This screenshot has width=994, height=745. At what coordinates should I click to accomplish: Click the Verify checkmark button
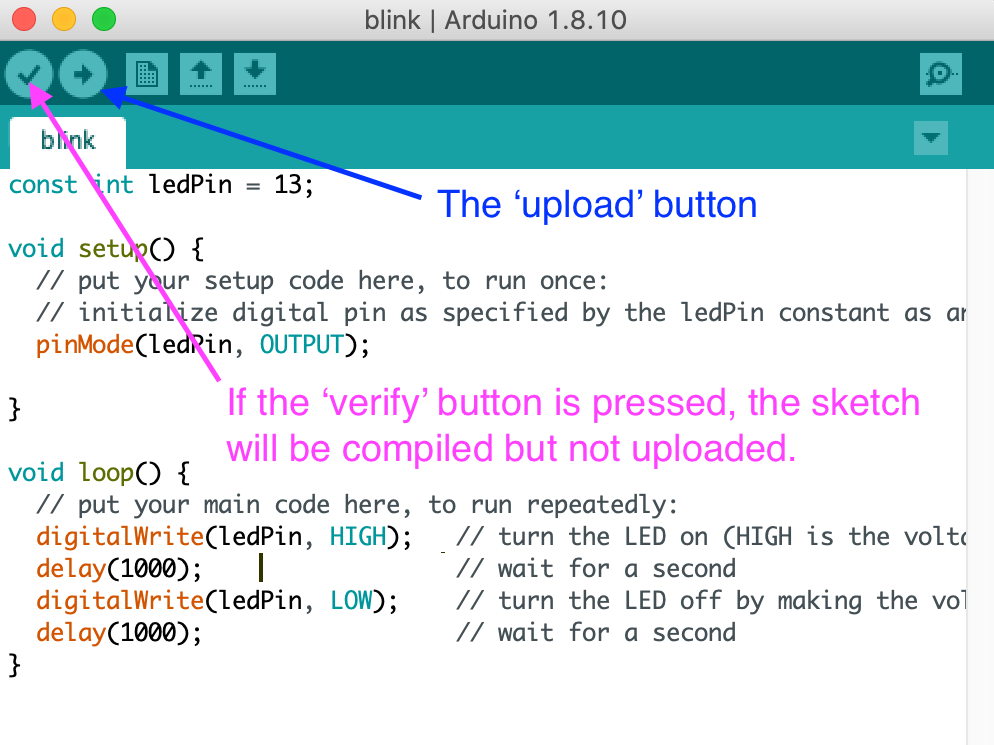click(x=29, y=75)
